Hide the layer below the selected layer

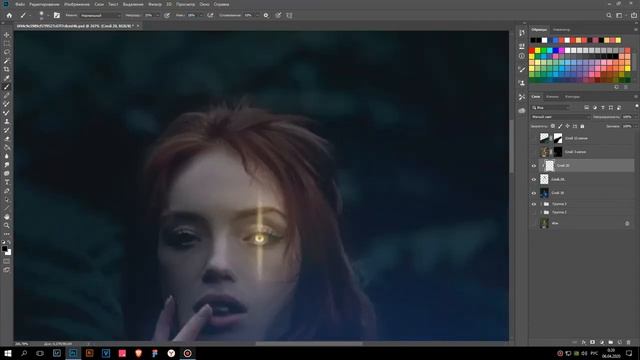pyautogui.click(x=533, y=179)
